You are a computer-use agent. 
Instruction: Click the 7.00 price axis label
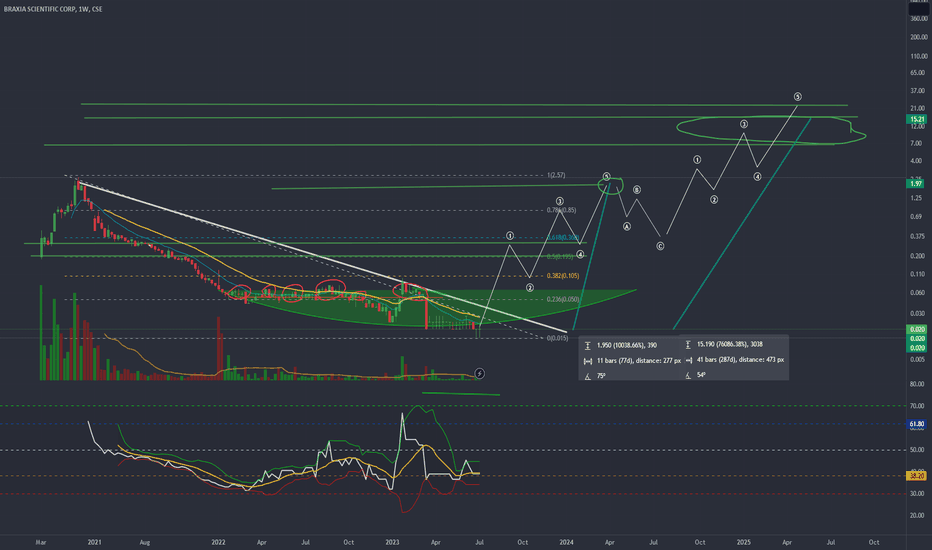pyautogui.click(x=915, y=143)
